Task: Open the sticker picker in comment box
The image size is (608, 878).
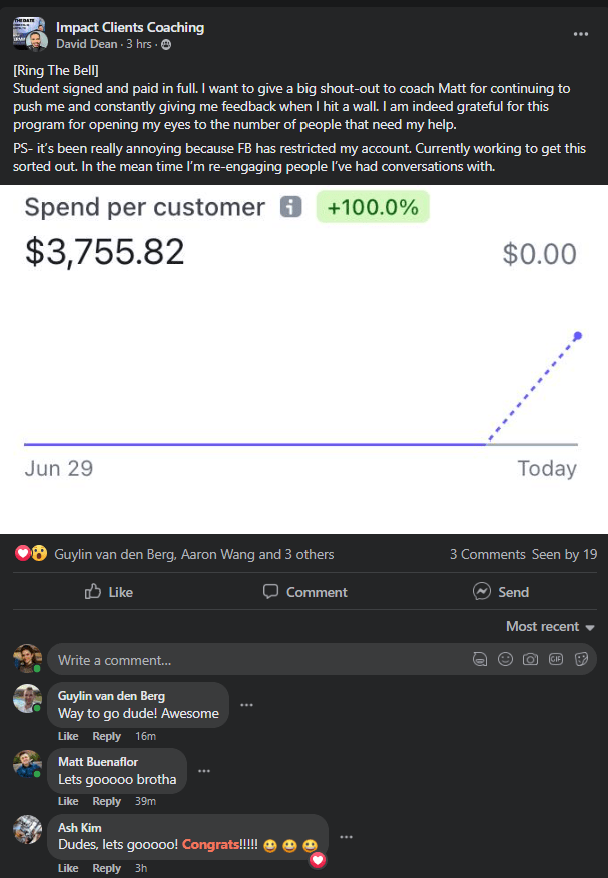Action: click(x=581, y=660)
